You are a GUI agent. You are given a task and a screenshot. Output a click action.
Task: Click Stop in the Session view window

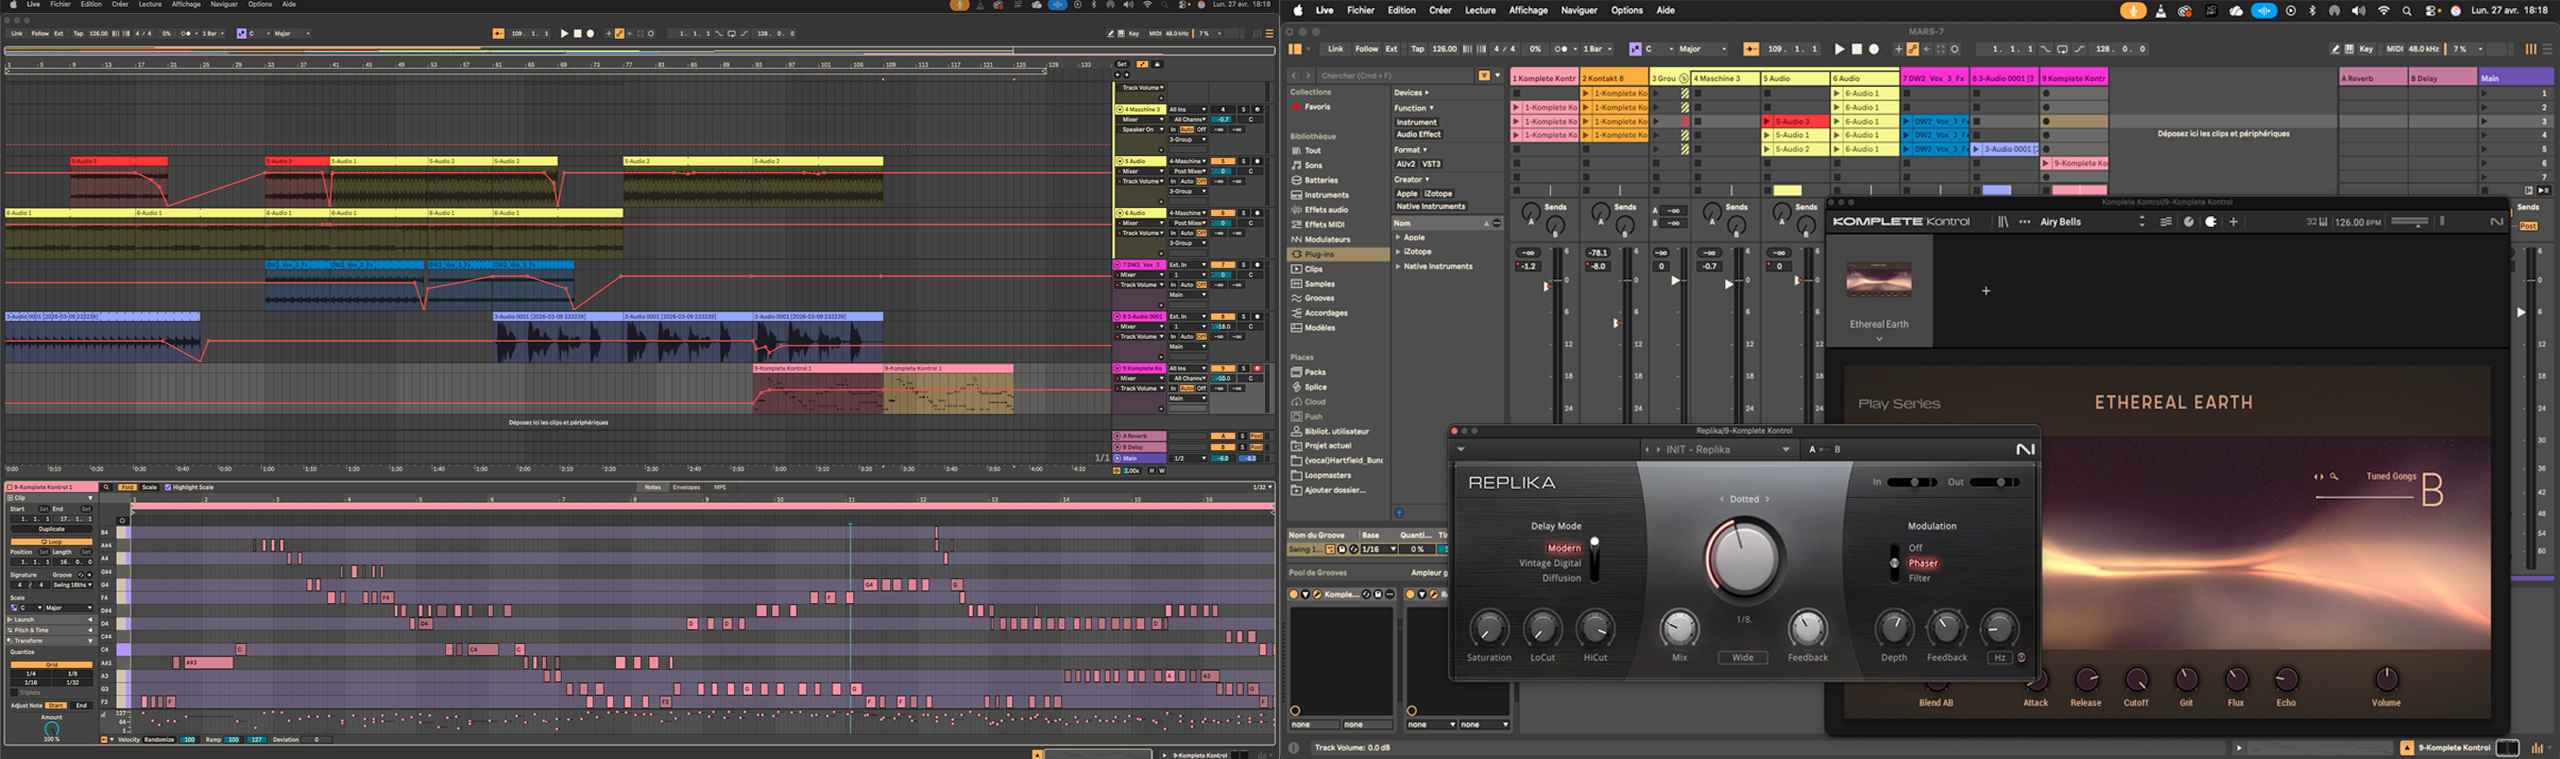(x=1857, y=49)
